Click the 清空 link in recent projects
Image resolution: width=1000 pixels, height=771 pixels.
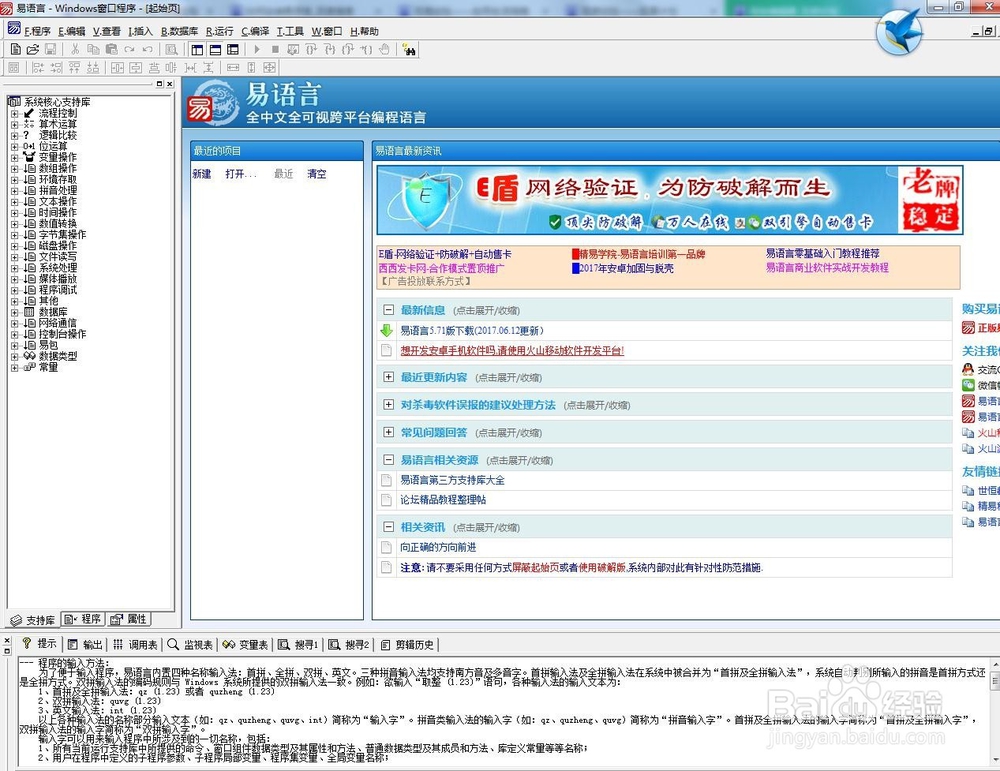(x=316, y=173)
